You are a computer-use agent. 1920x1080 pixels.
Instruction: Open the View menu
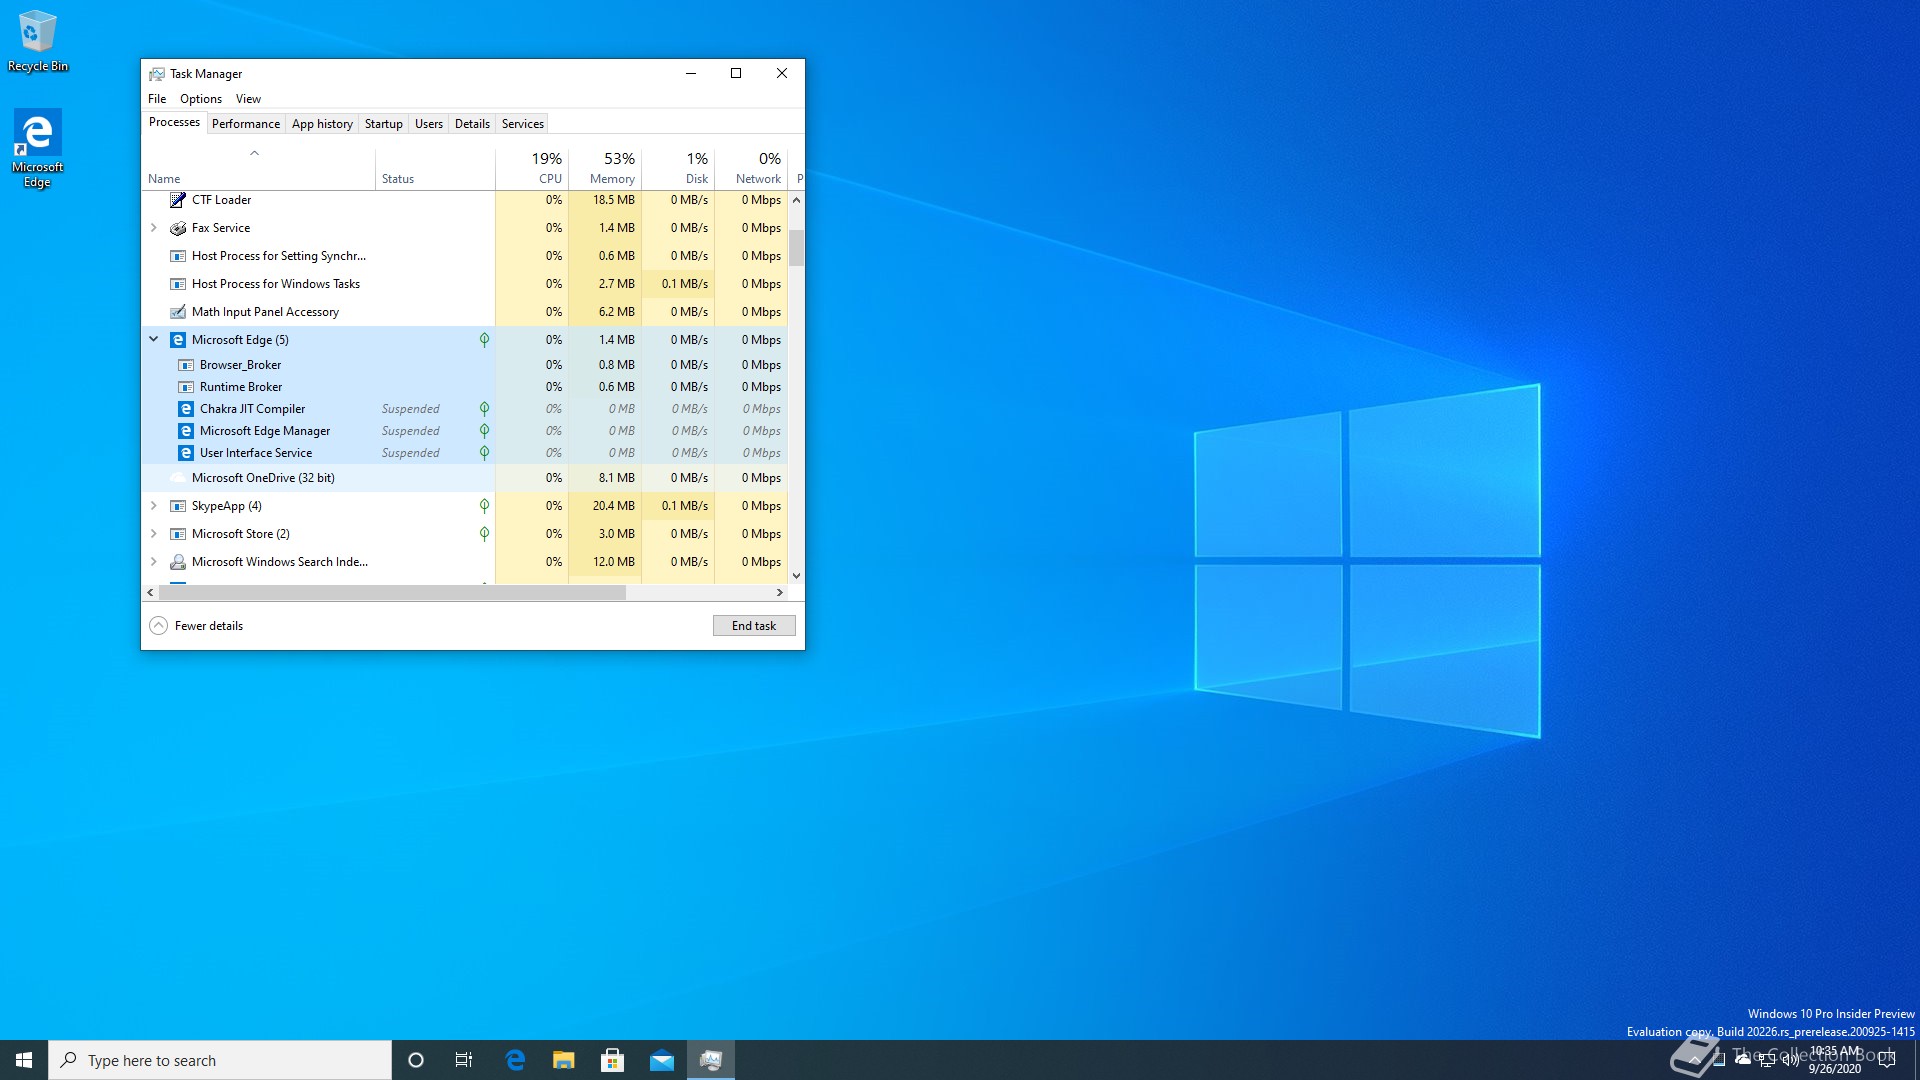[248, 99]
